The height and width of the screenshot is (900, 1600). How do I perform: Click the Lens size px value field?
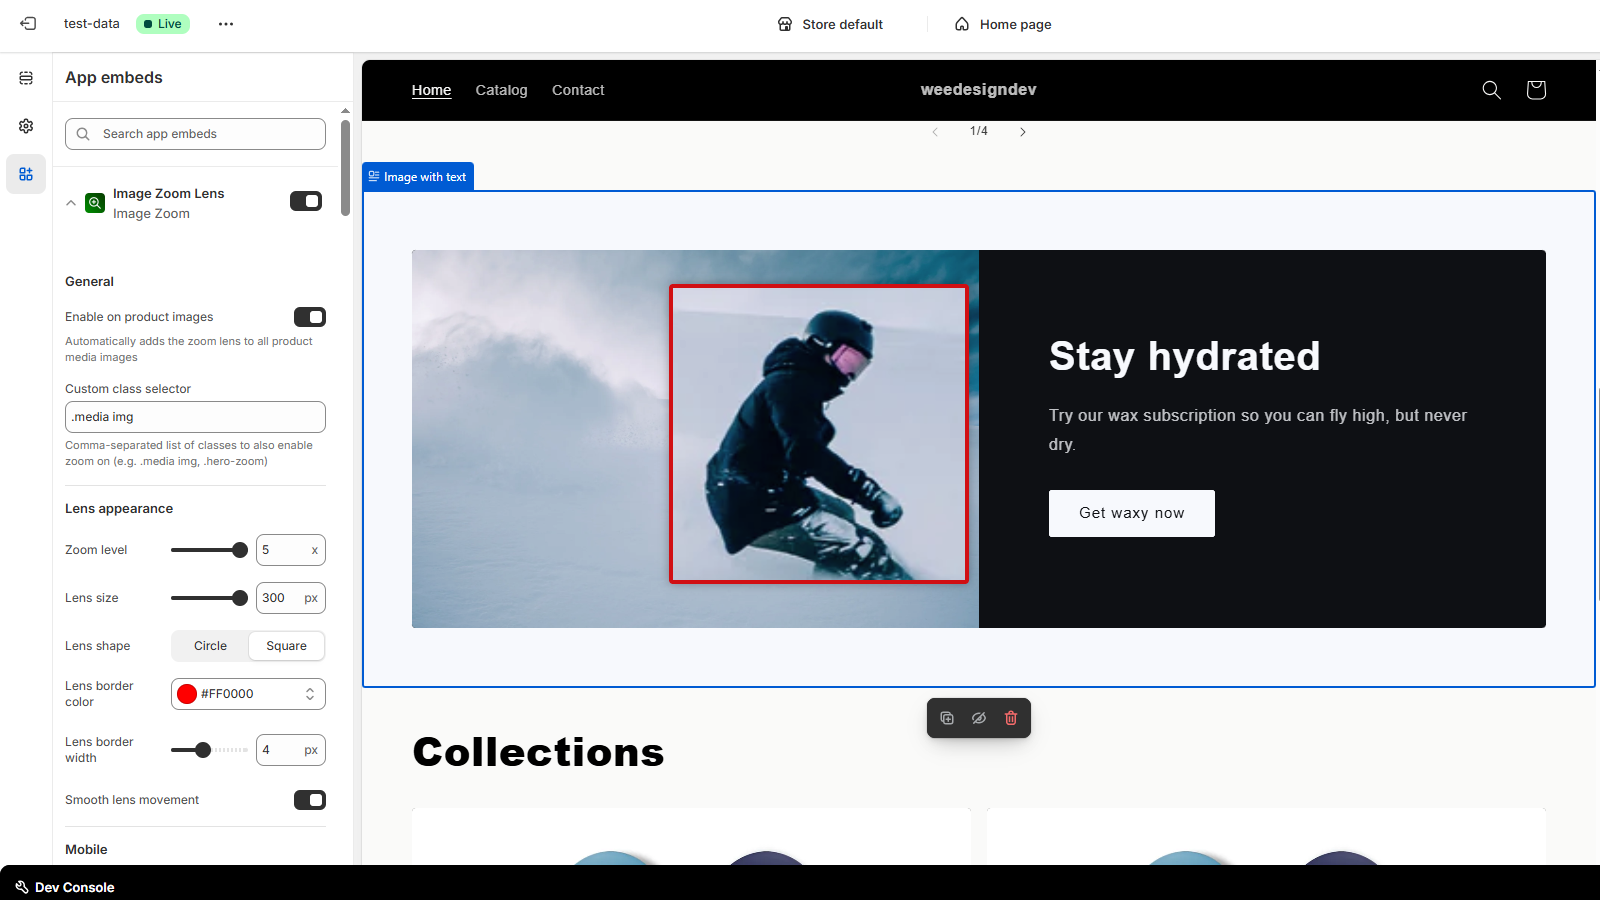point(291,598)
